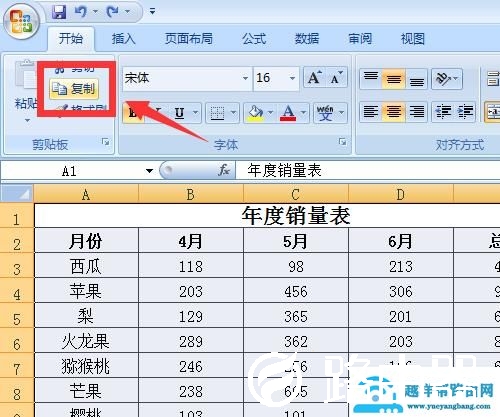Screen dimensions: 500x417
Task: Click the 粘贴 paste icon
Action: click(25, 75)
